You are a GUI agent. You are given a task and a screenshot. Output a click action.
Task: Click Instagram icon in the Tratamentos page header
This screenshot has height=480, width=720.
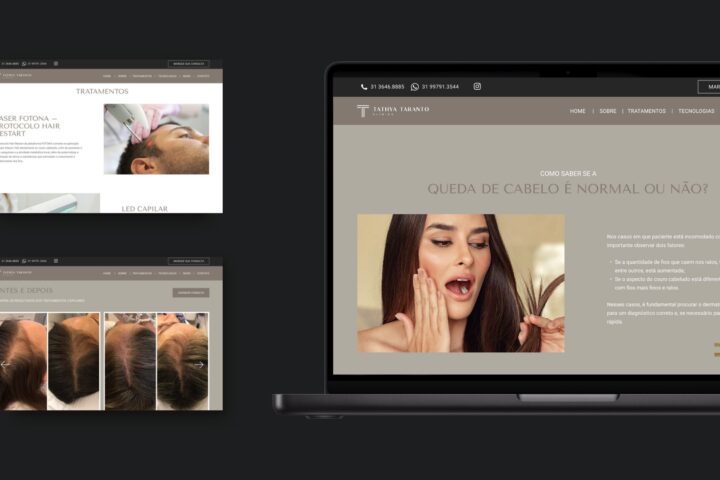pyautogui.click(x=55, y=63)
